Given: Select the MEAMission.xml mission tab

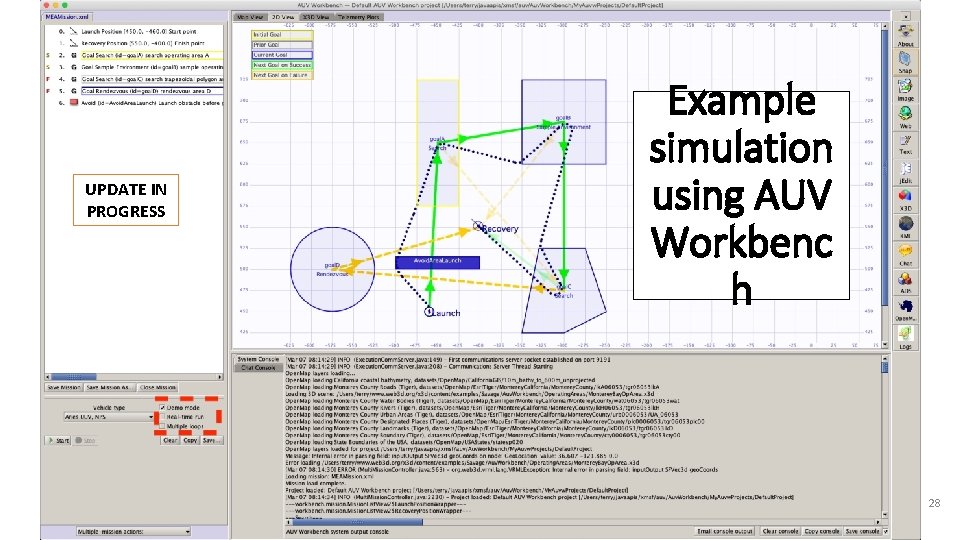Looking at the screenshot, I should pos(67,17).
